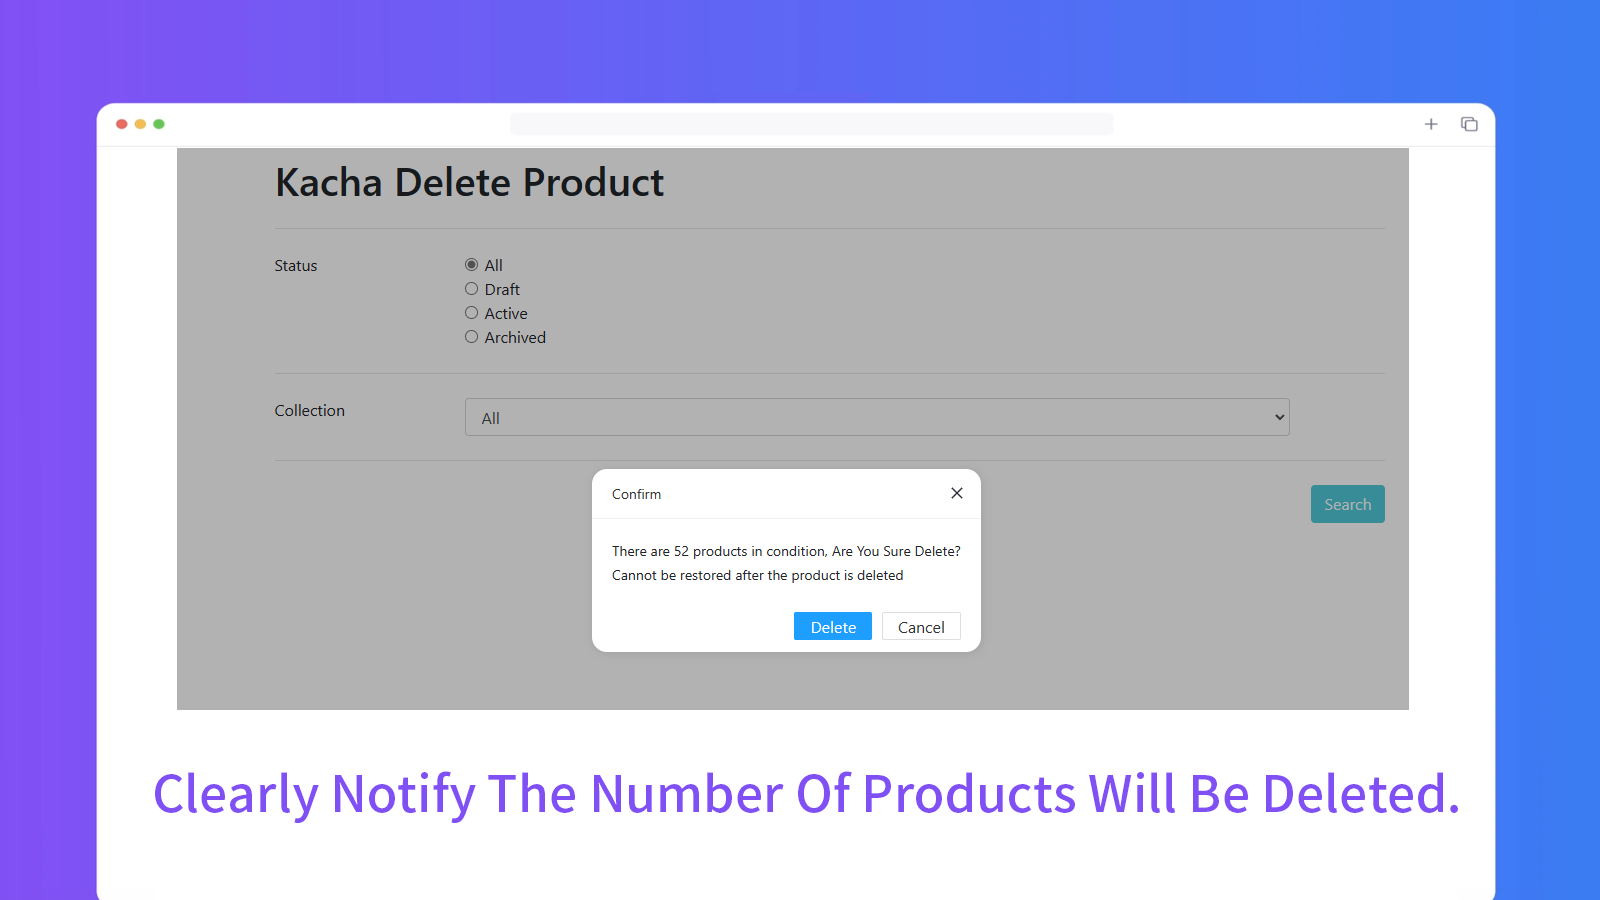The height and width of the screenshot is (900, 1600).
Task: Select the Active status option
Action: [471, 312]
